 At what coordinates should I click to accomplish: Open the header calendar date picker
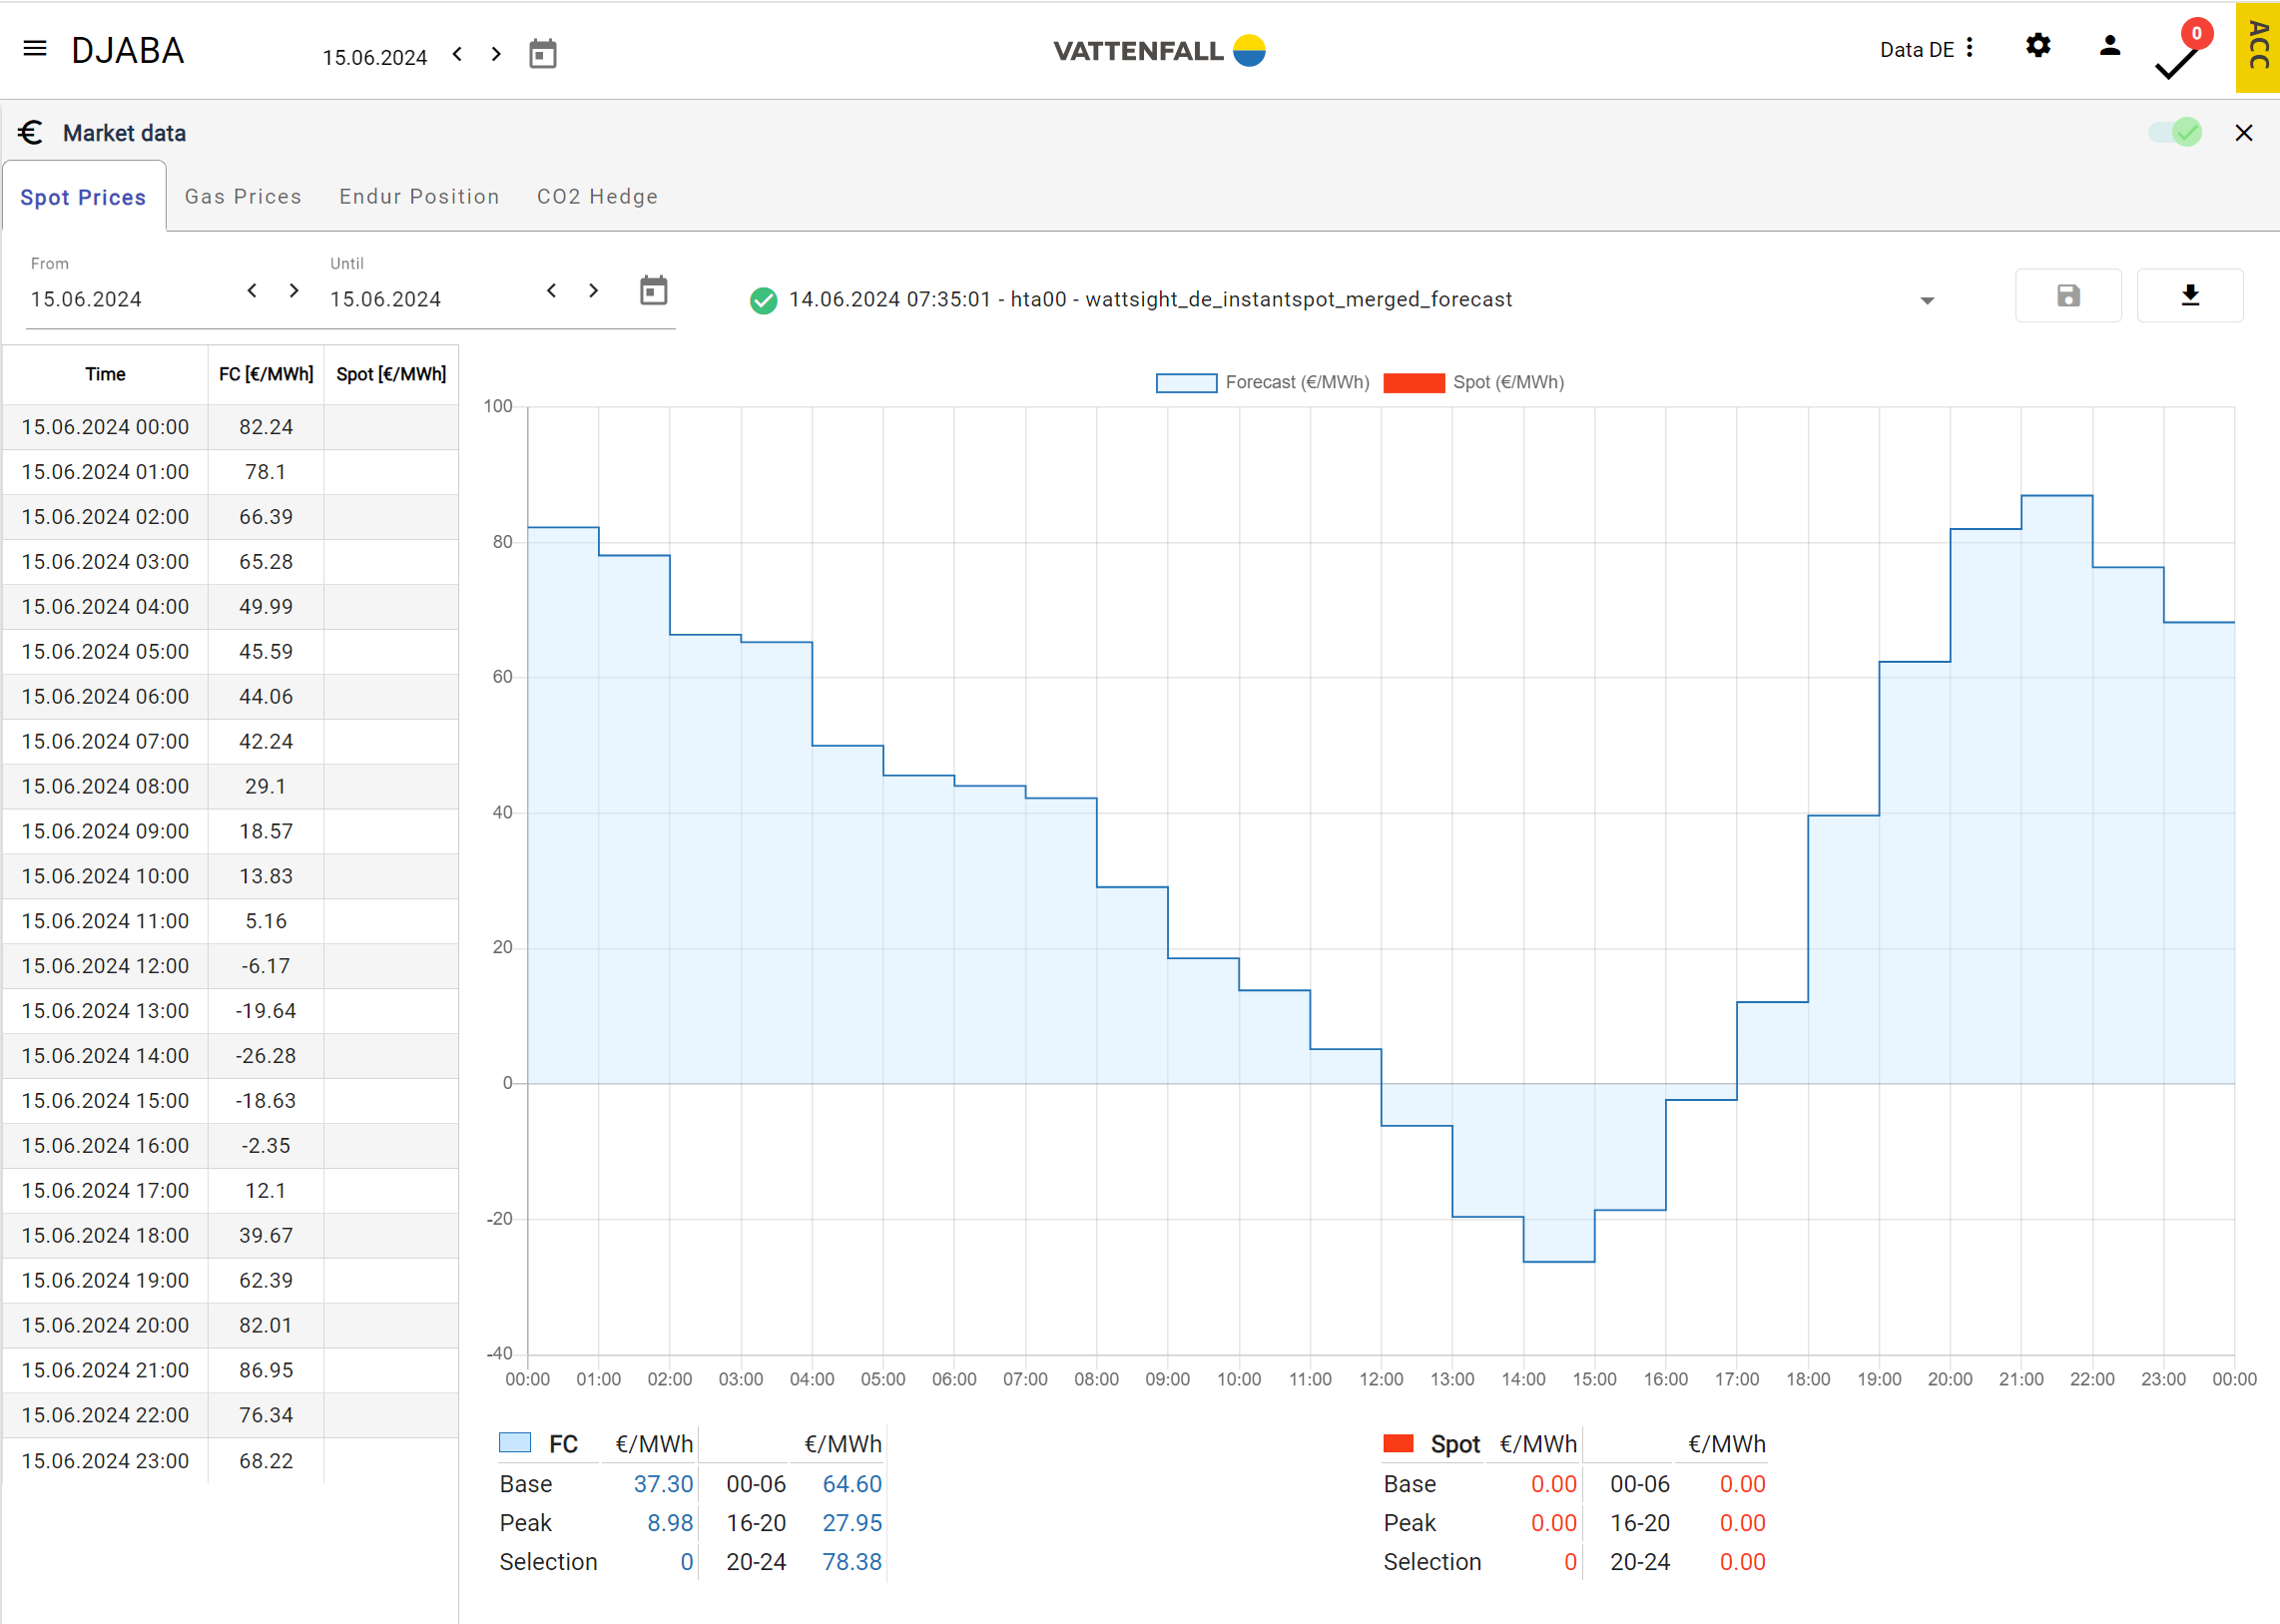click(542, 54)
